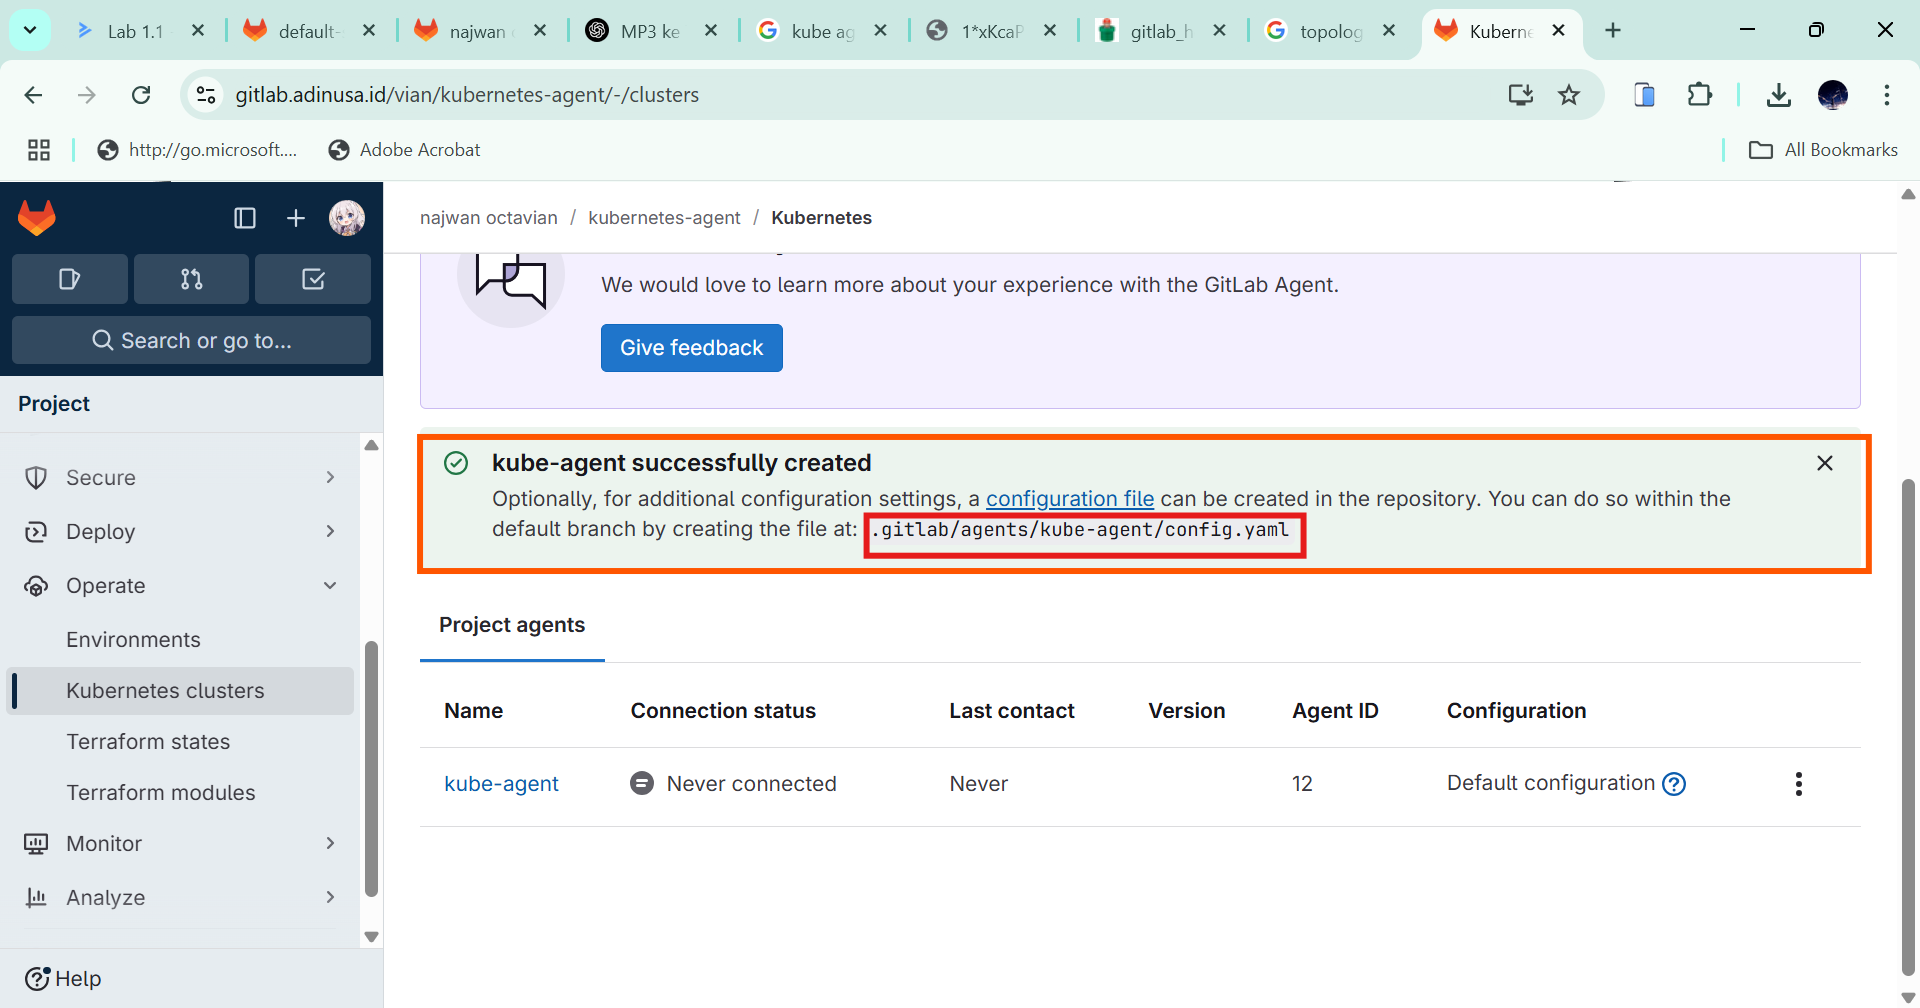Switch to the gitlab_h tab

coord(1160,31)
